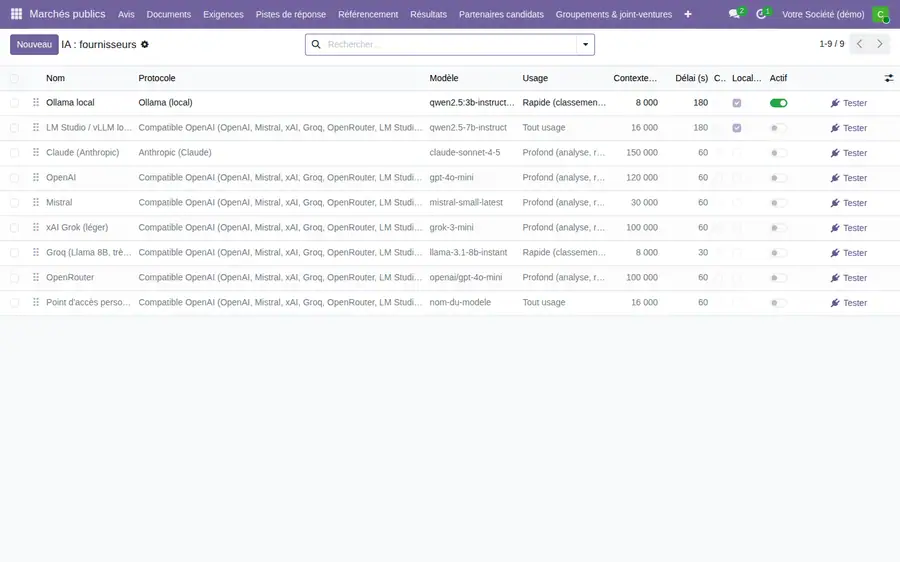Click the 1-9 / 9 pager counter

coord(832,44)
